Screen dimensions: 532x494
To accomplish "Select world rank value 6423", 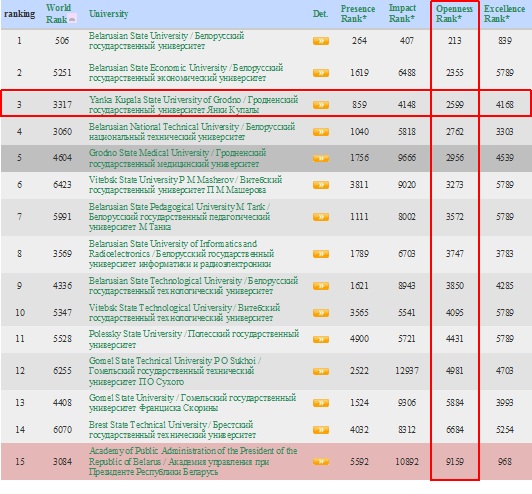I will click(62, 185).
